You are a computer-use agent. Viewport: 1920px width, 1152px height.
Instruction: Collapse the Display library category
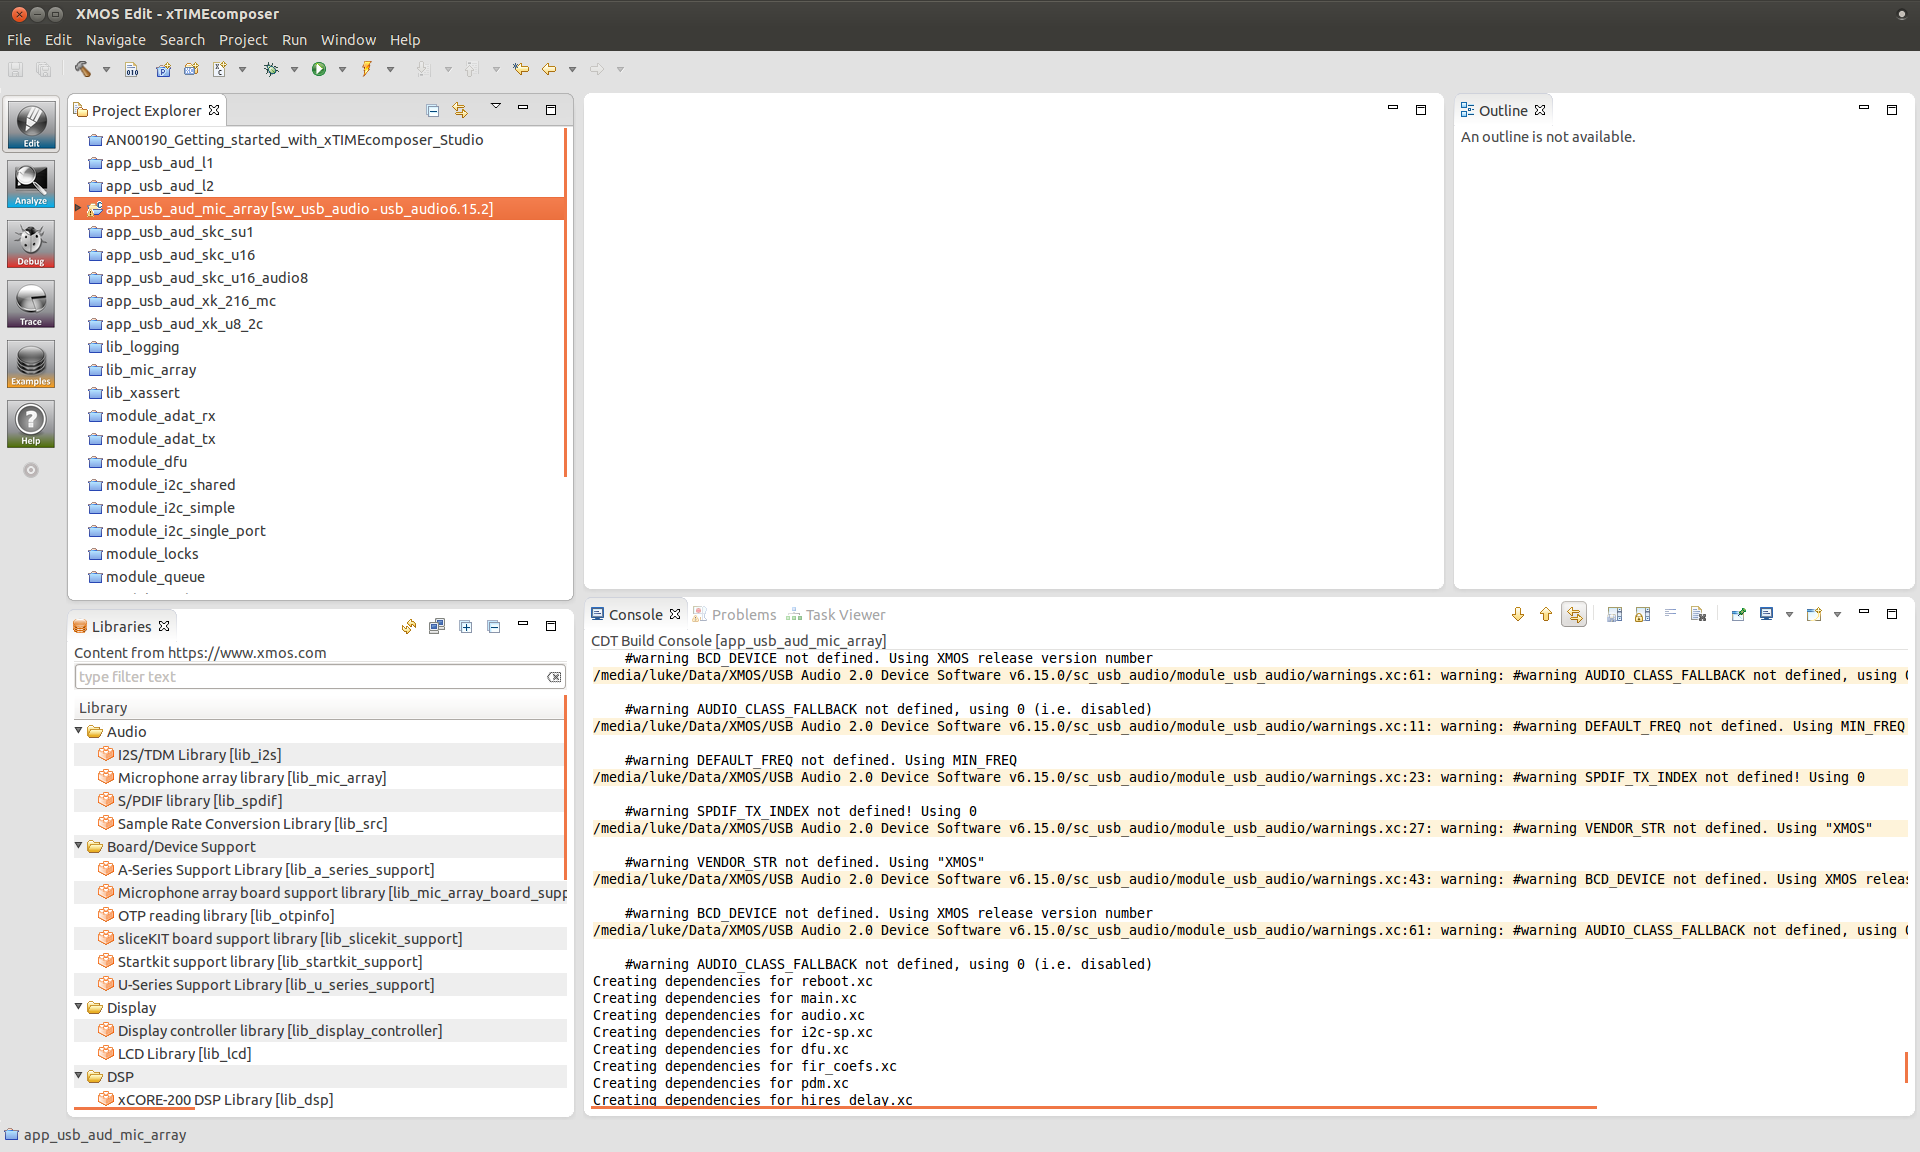click(x=79, y=1007)
